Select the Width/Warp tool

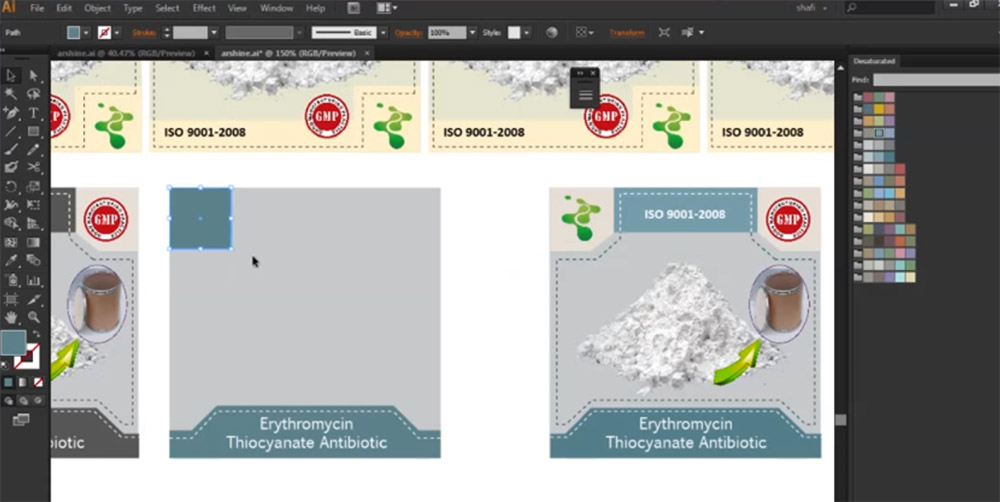11,205
